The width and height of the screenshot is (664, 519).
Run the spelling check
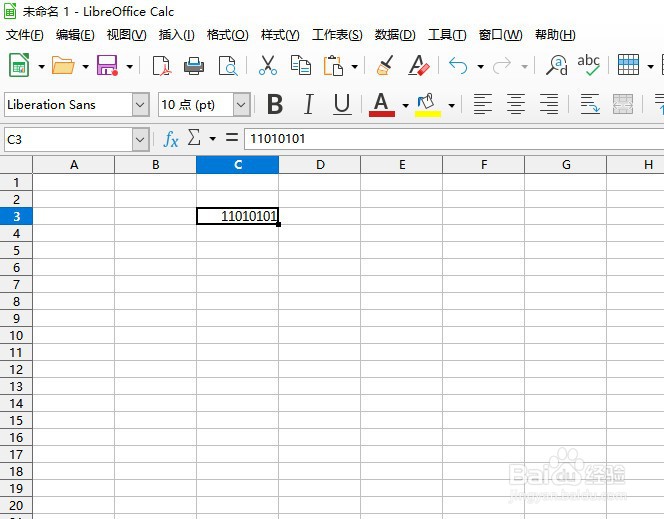[x=589, y=65]
